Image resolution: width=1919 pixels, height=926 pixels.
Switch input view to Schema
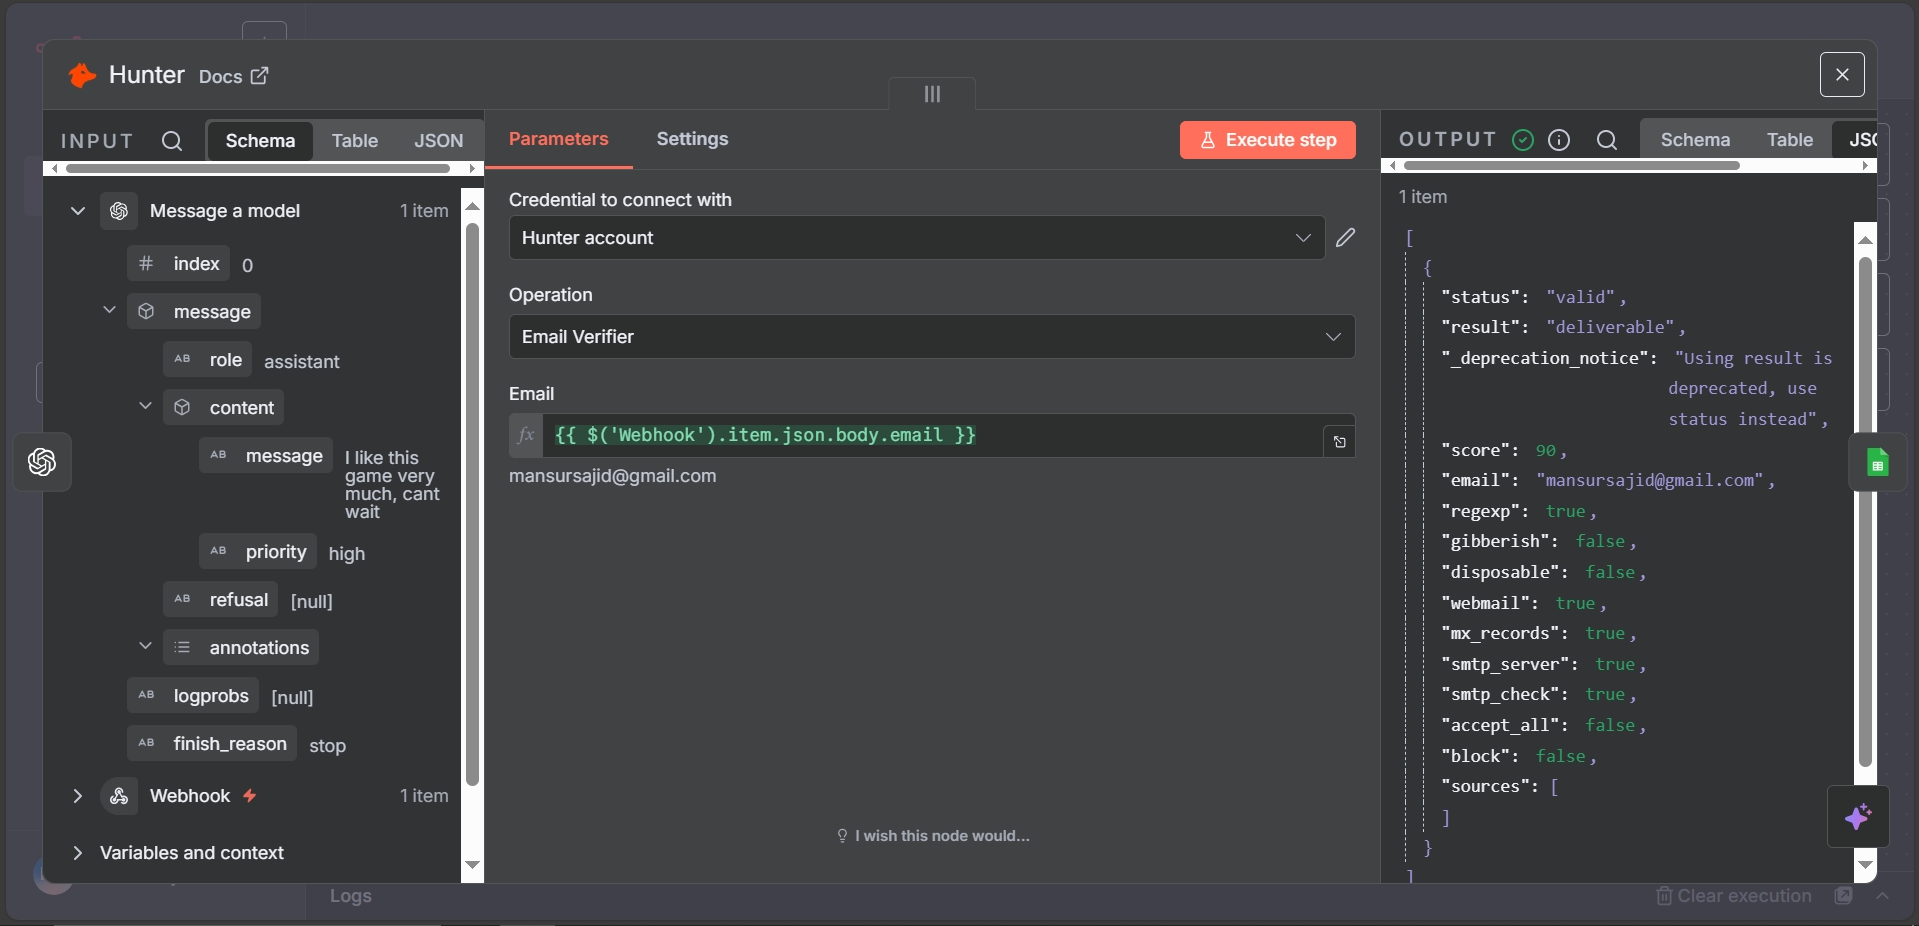(260, 141)
